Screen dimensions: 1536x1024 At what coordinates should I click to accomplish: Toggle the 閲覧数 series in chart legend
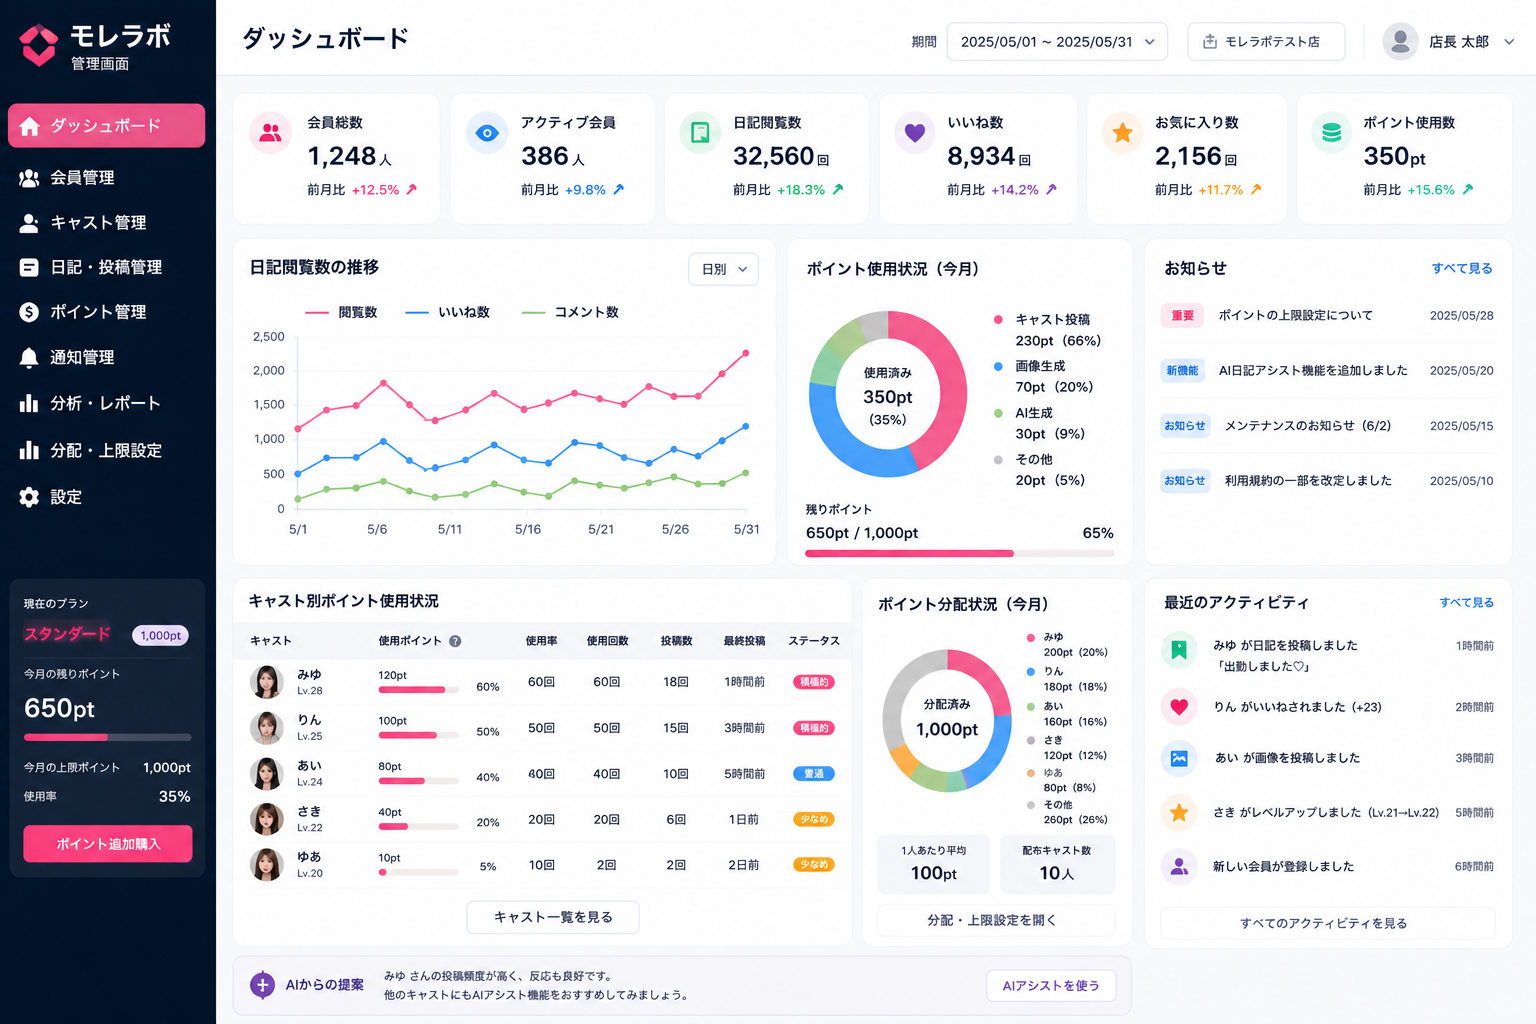[x=341, y=312]
